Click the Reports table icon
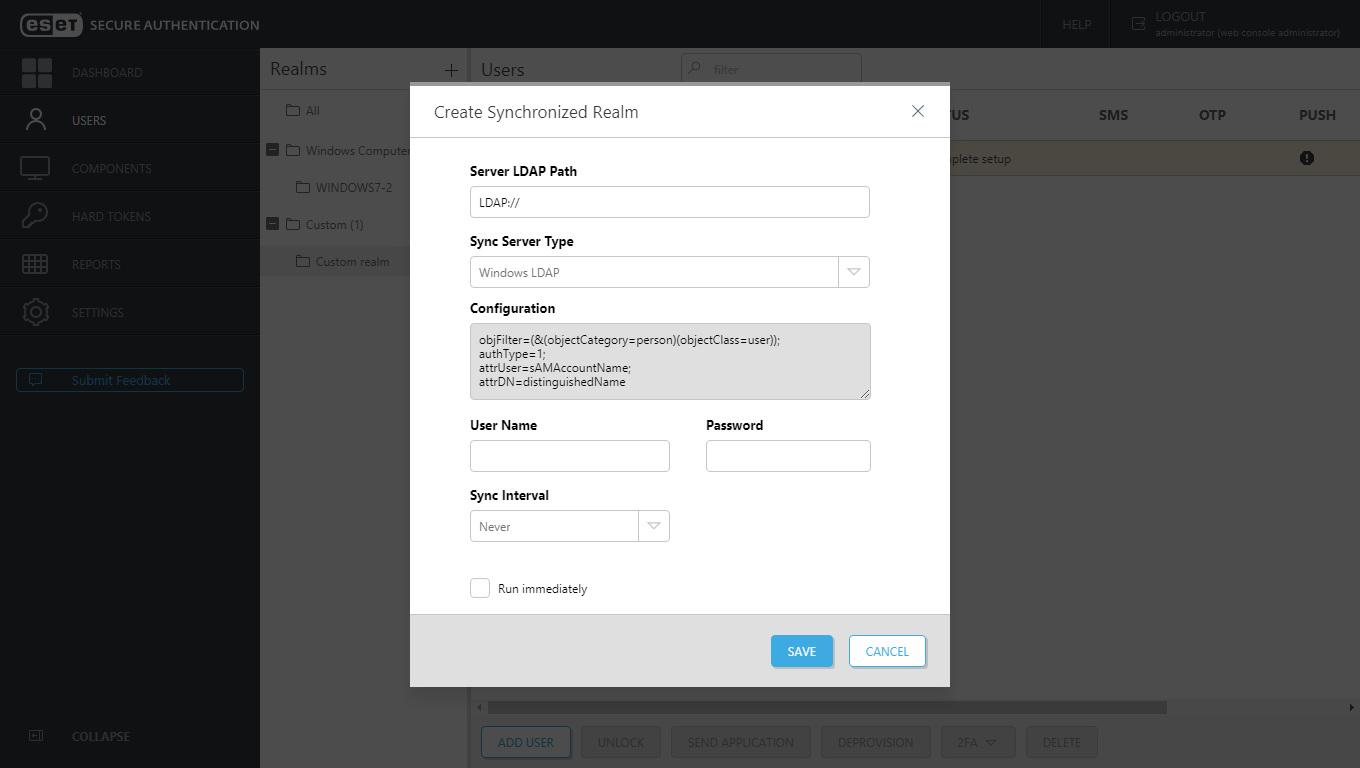Screen dimensions: 1360x768 (x=36, y=264)
